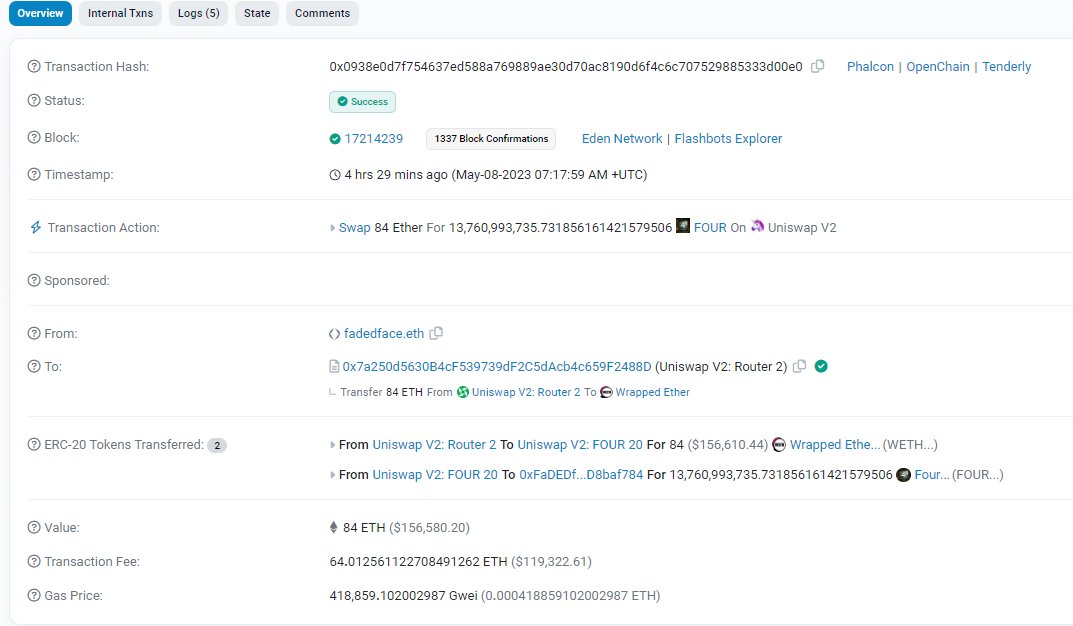Open the Internal Txns tab
This screenshot has width=1073, height=626.
(120, 13)
